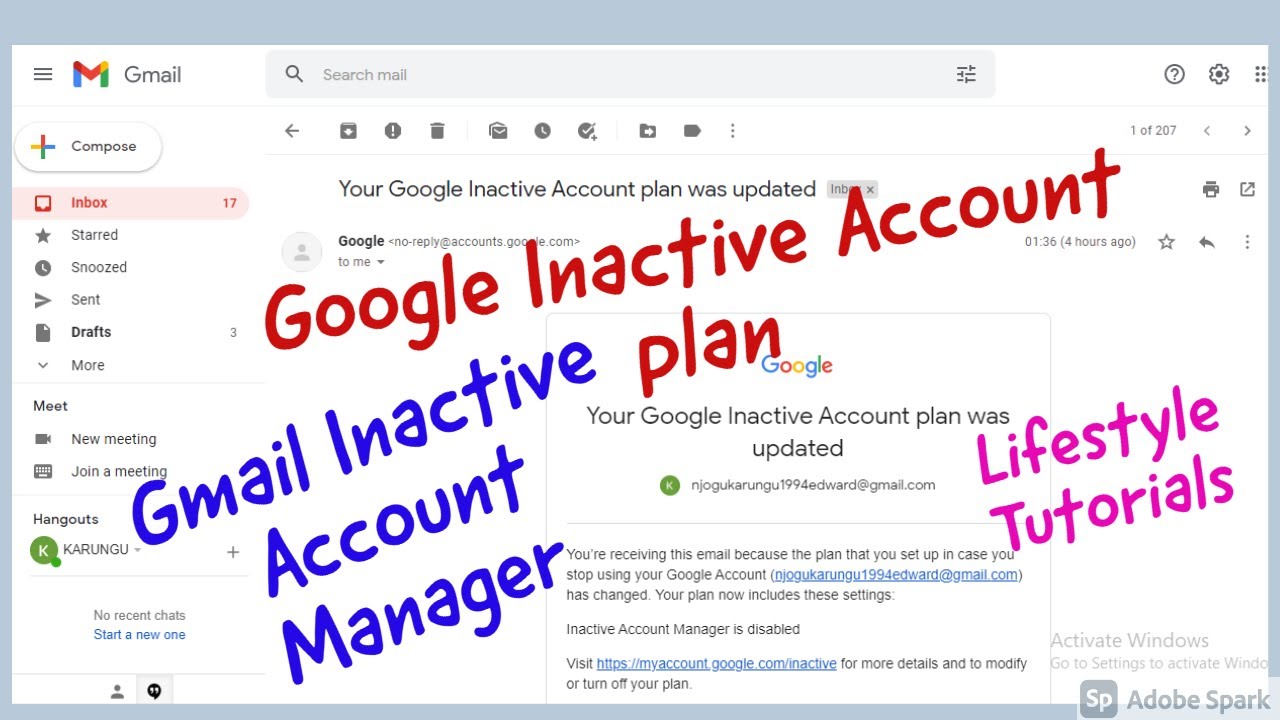The width and height of the screenshot is (1280, 720).
Task: Reply to the Google message
Action: (1207, 242)
